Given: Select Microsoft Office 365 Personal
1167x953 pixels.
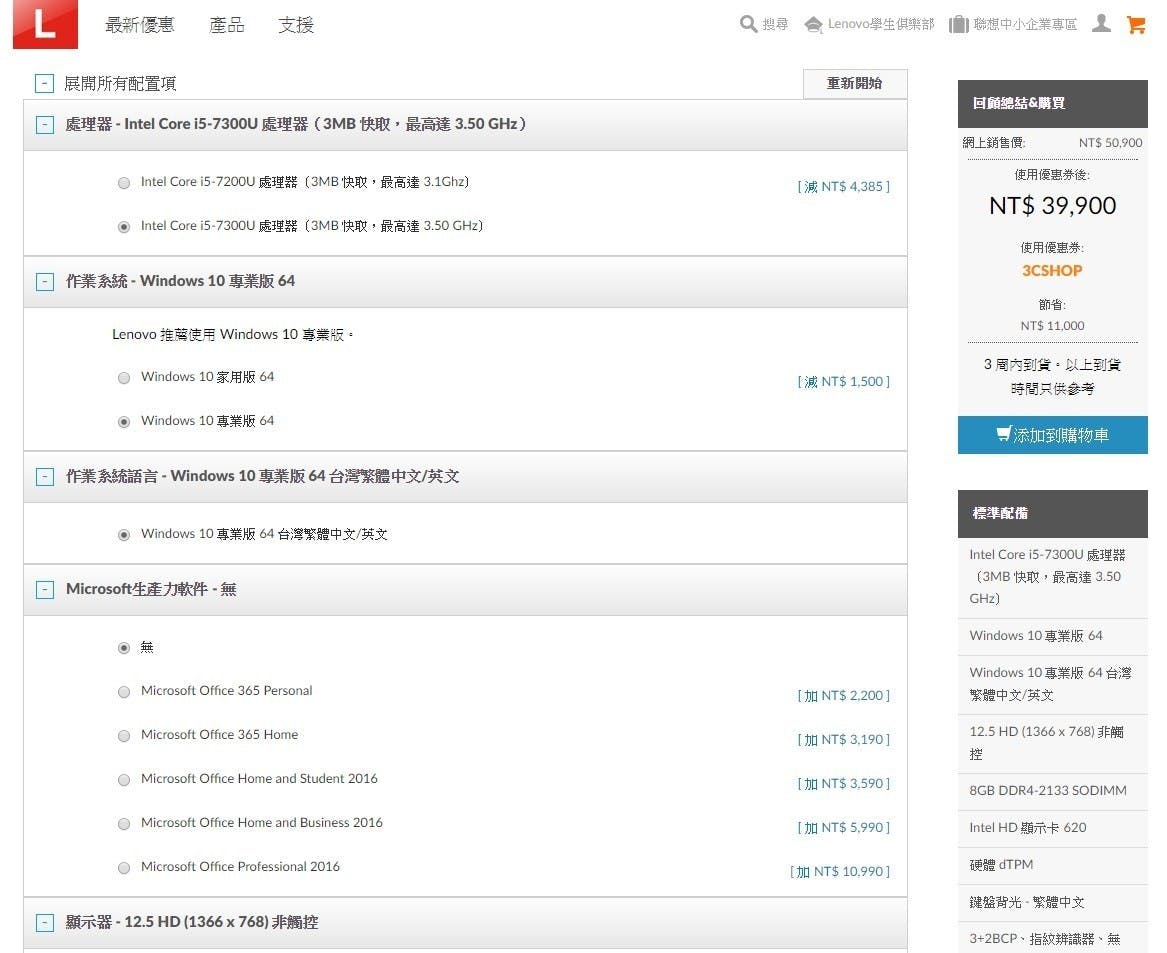Looking at the screenshot, I should (124, 692).
